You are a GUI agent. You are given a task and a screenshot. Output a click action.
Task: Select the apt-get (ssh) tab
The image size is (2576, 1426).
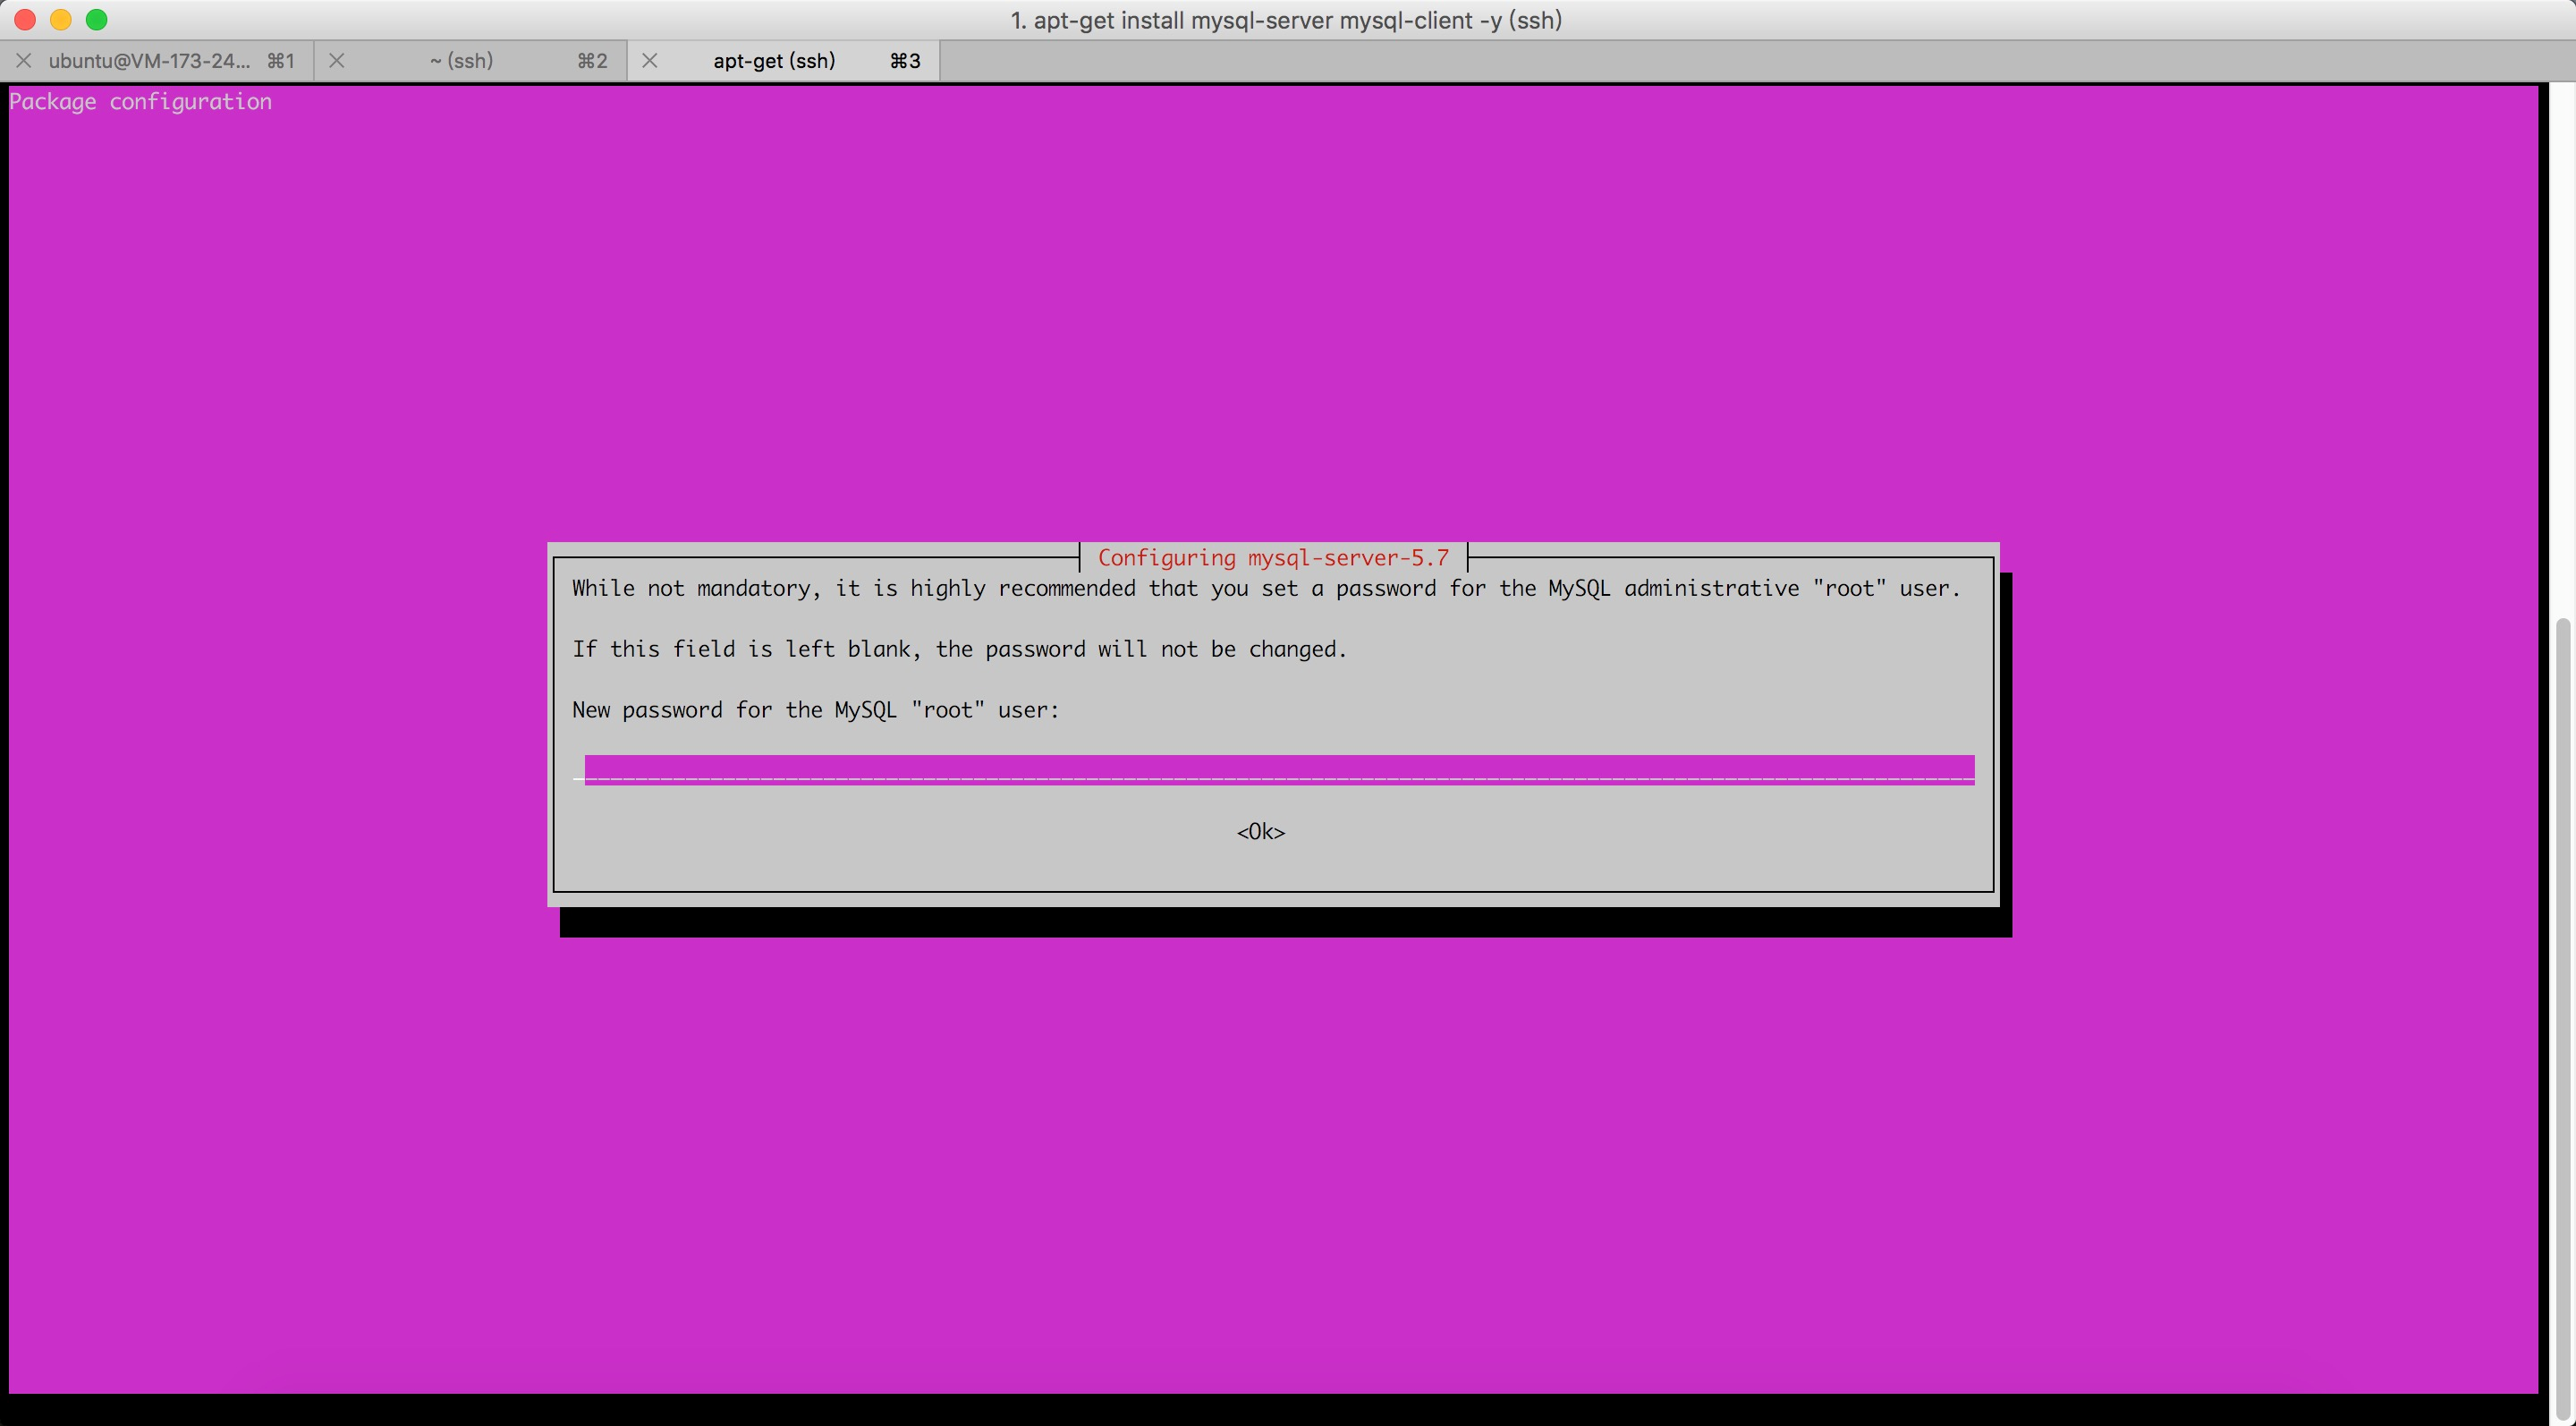774,61
